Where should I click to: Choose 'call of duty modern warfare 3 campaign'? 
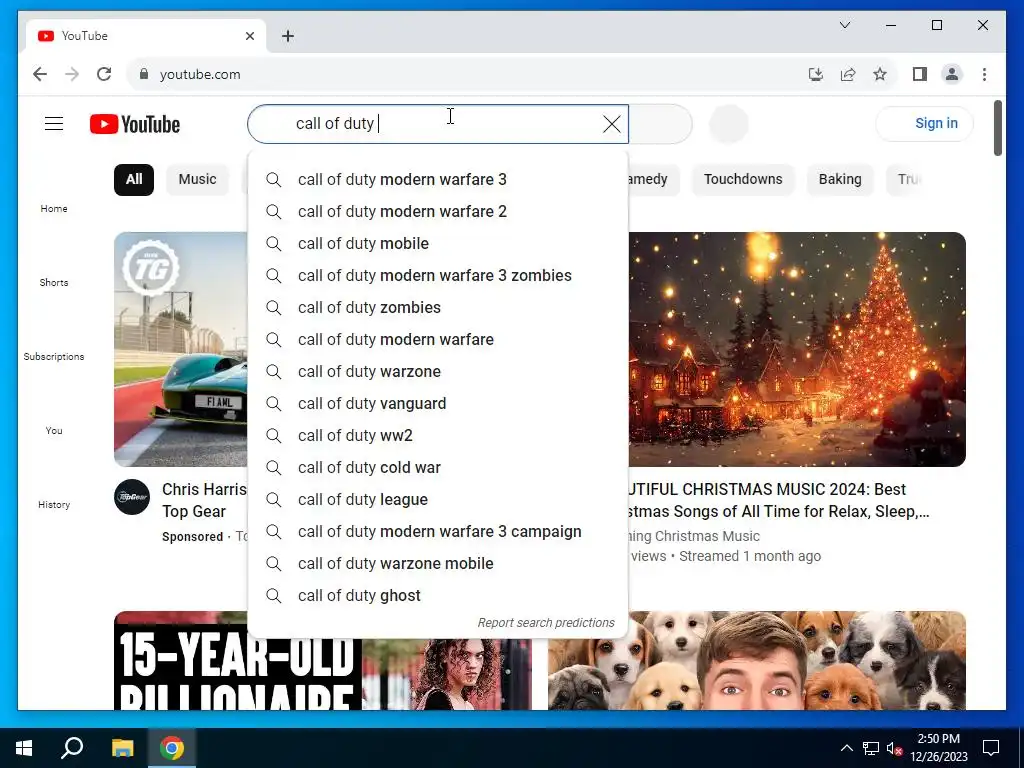coord(438,532)
